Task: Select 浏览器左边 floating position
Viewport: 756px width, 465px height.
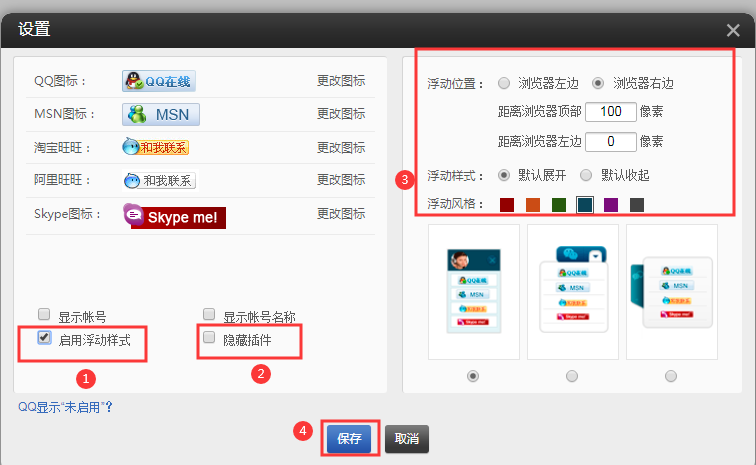Action: 503,83
